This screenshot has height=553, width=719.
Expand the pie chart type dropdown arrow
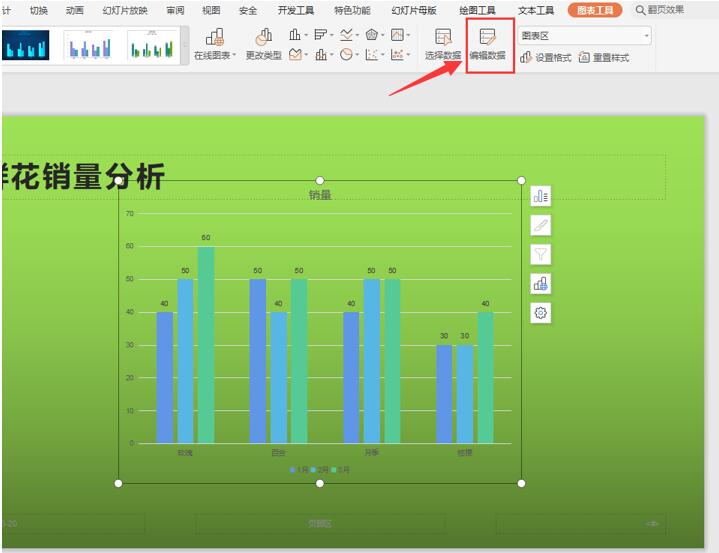point(357,55)
